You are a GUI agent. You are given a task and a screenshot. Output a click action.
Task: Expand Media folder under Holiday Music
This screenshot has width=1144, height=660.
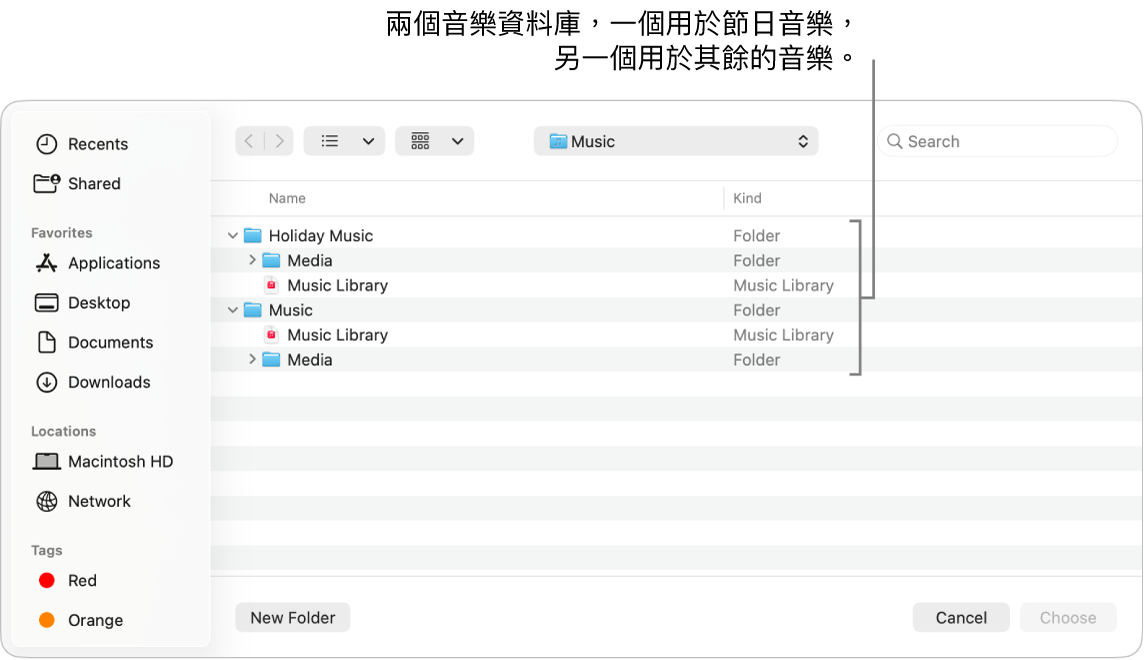tap(252, 260)
